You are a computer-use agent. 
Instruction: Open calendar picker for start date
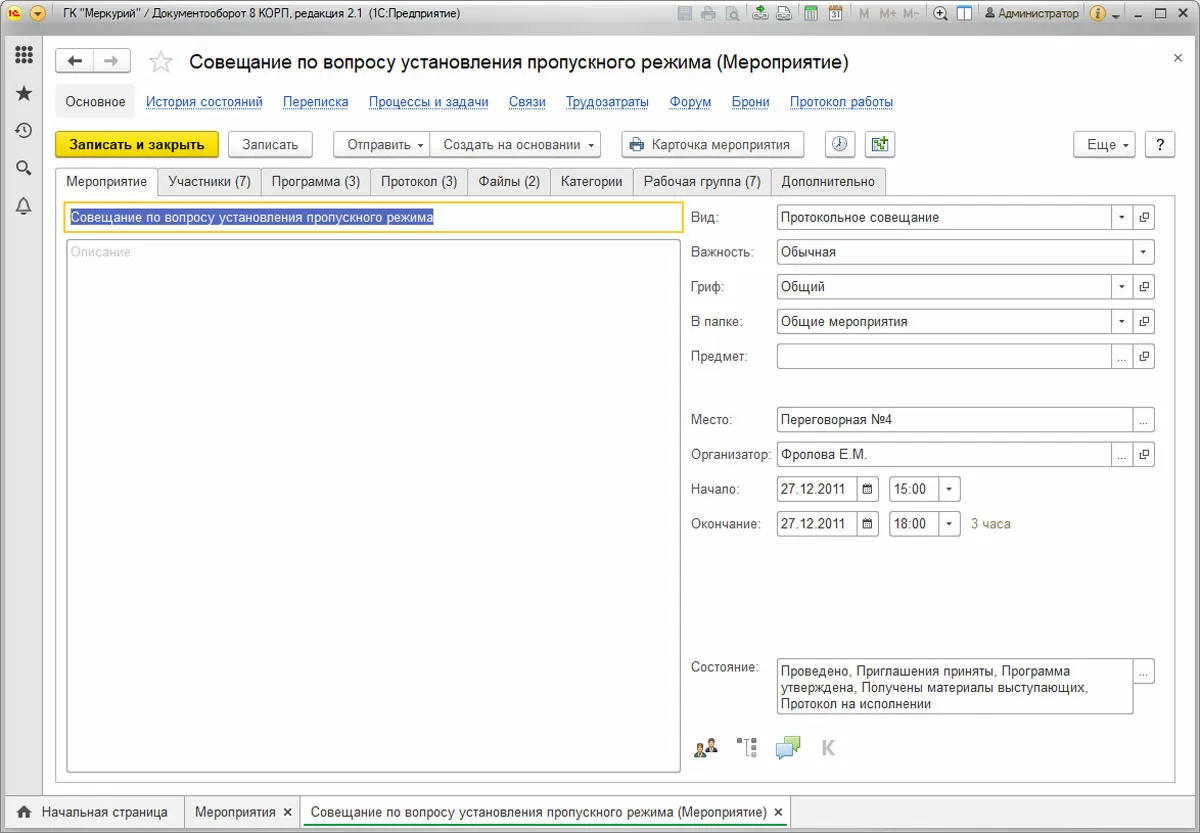tap(868, 490)
